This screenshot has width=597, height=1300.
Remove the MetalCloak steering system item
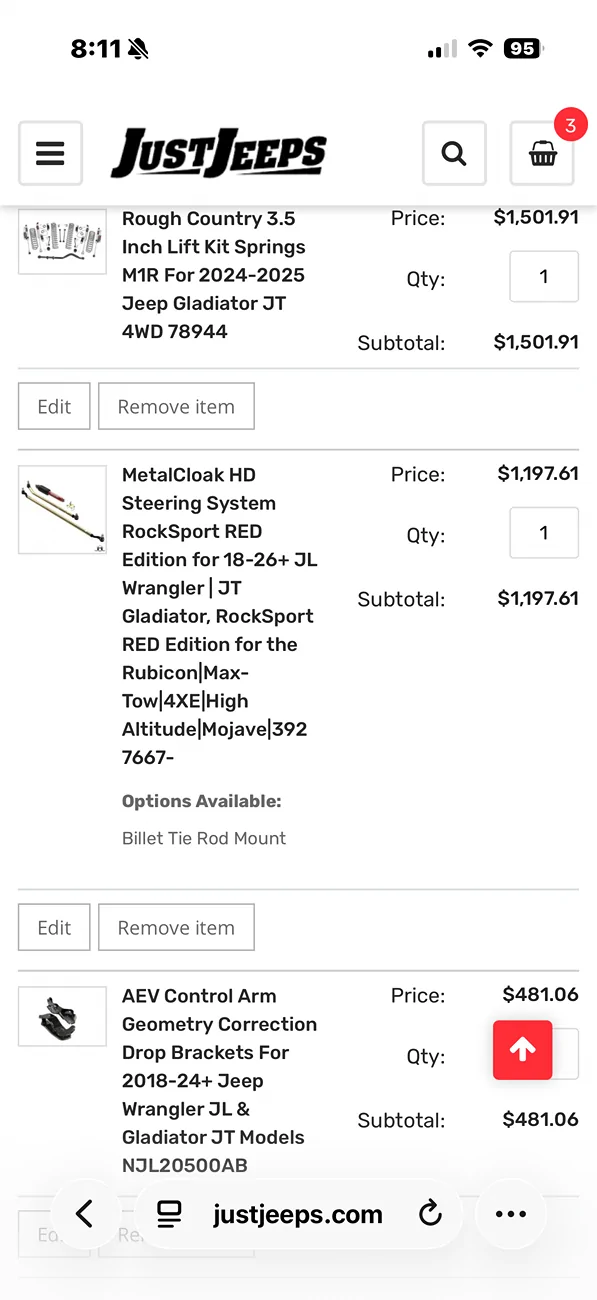[176, 927]
